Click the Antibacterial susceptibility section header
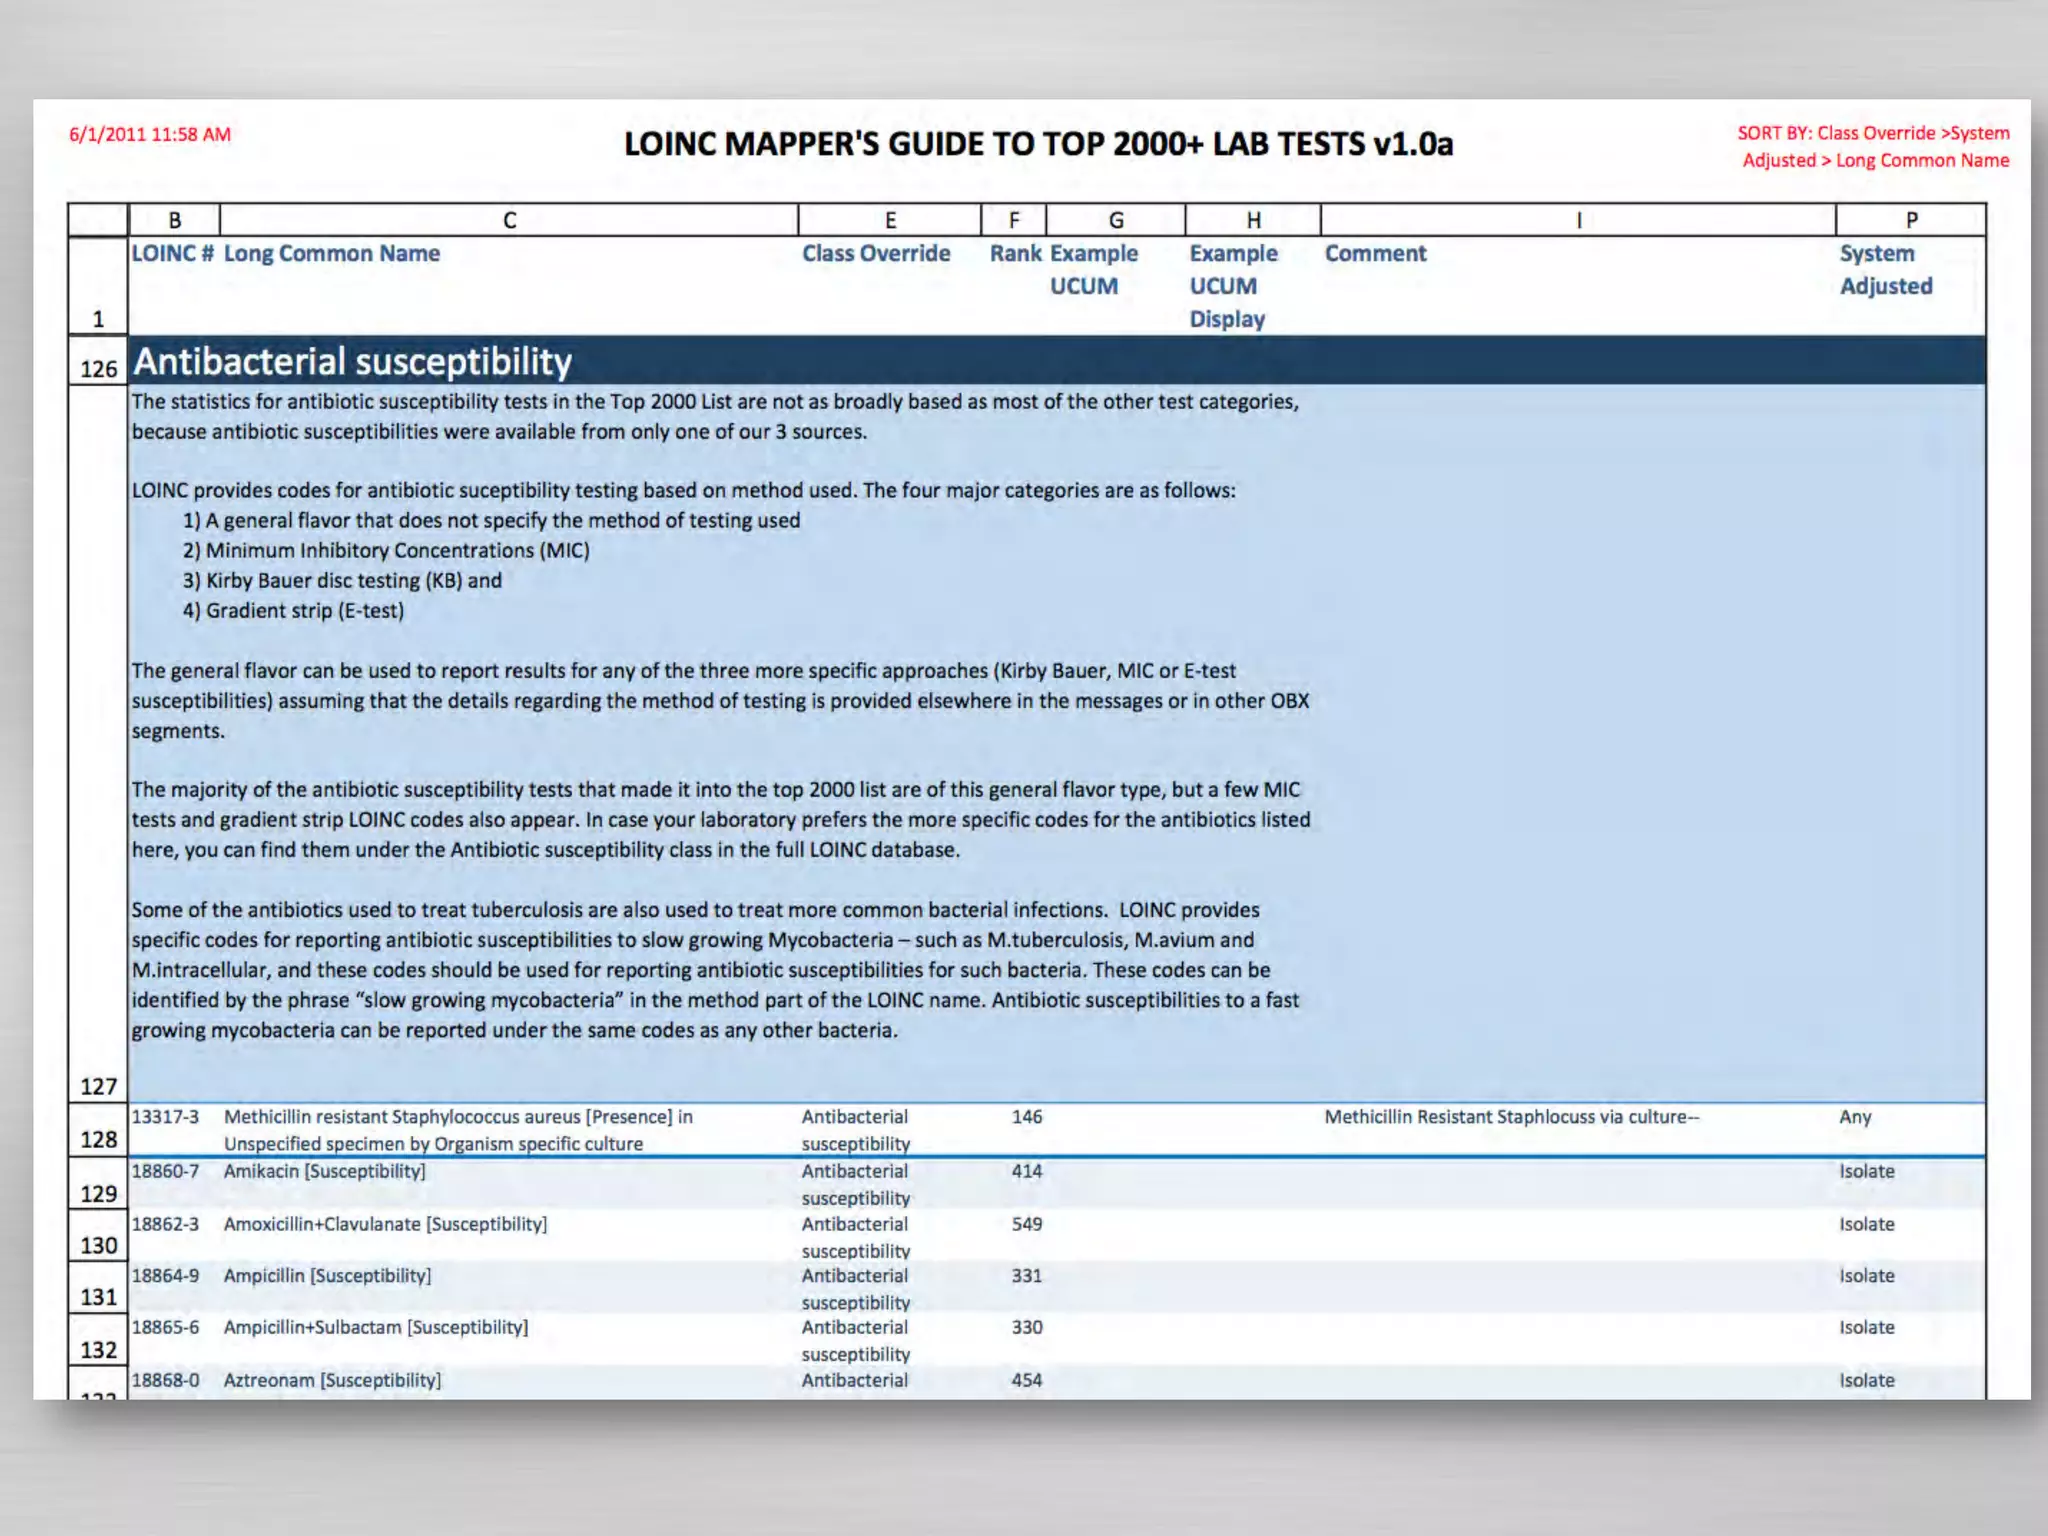Screen dimensions: 2048x1536 [352, 362]
